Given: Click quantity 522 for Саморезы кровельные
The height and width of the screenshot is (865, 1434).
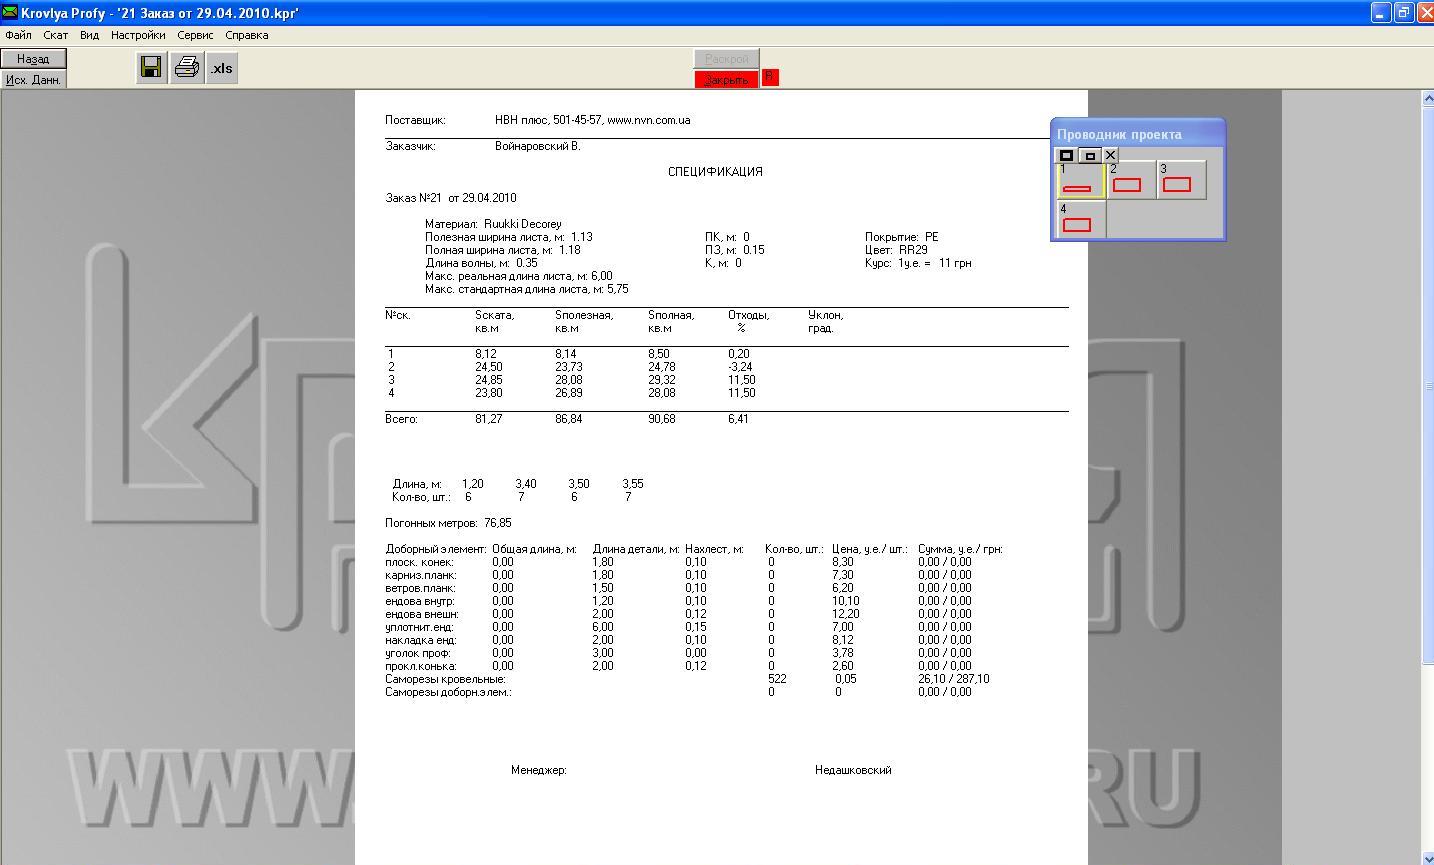Looking at the screenshot, I should (x=777, y=679).
